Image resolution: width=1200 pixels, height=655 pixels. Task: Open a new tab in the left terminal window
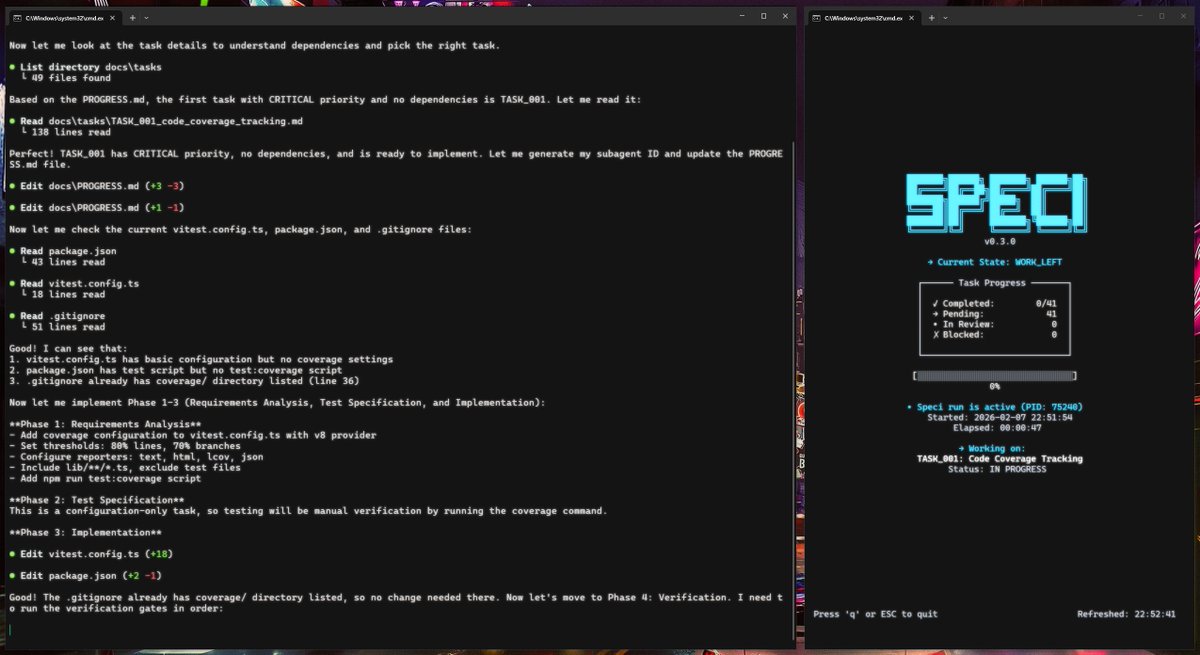pos(130,17)
